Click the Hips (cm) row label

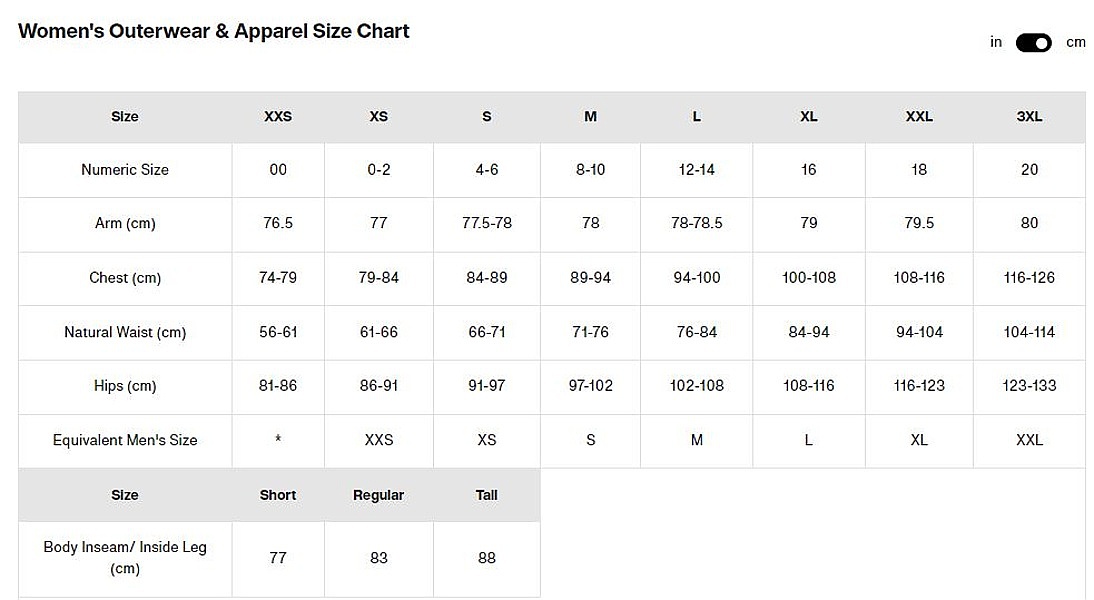(125, 386)
